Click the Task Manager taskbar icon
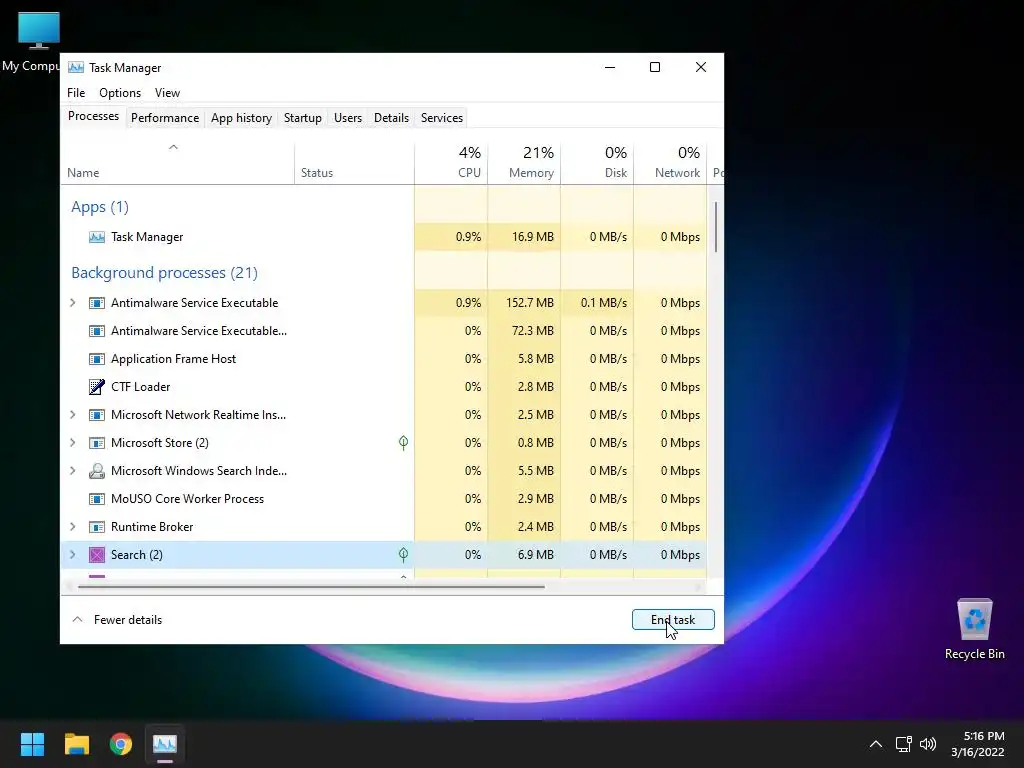 [165, 744]
